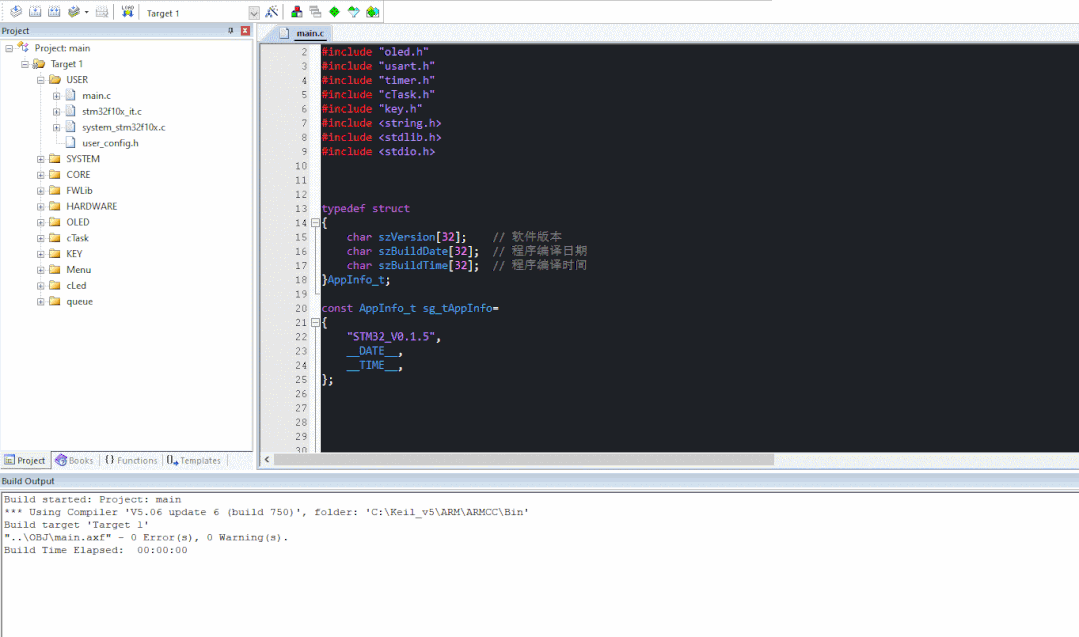The width and height of the screenshot is (1079, 637).
Task: Open Manage Run-Time Environment green diamond icon
Action: tap(334, 12)
